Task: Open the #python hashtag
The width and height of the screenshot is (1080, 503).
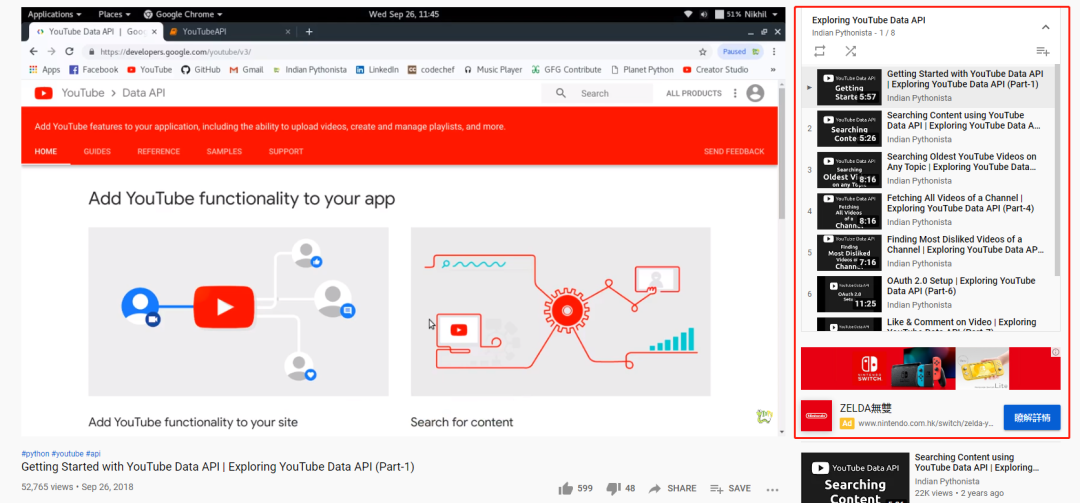Action: pyautogui.click(x=35, y=454)
